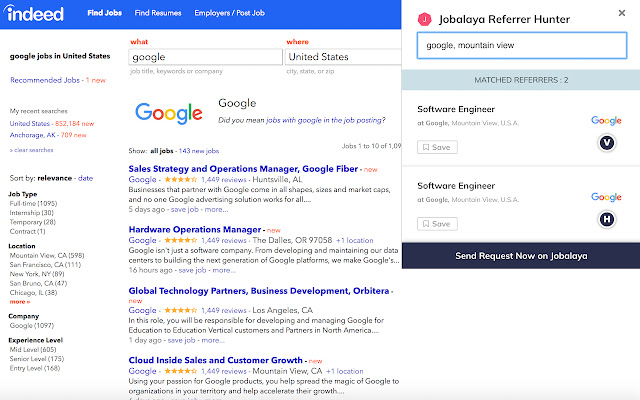640x400 pixels.
Task: Click the Indeed logo
Action: pos(34,13)
